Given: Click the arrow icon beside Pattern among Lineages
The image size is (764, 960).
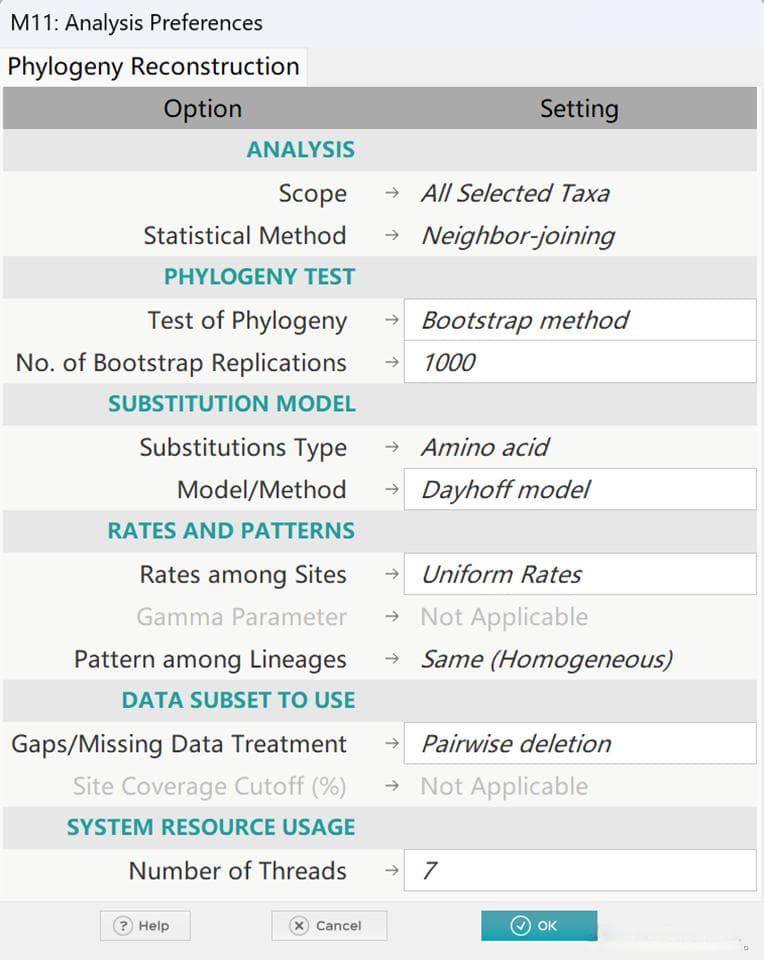Looking at the screenshot, I should click(392, 659).
